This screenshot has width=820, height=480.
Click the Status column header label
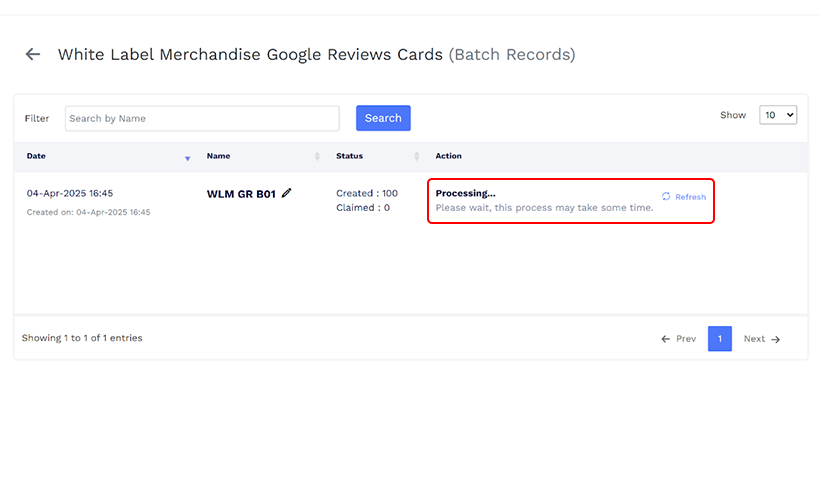pos(349,156)
